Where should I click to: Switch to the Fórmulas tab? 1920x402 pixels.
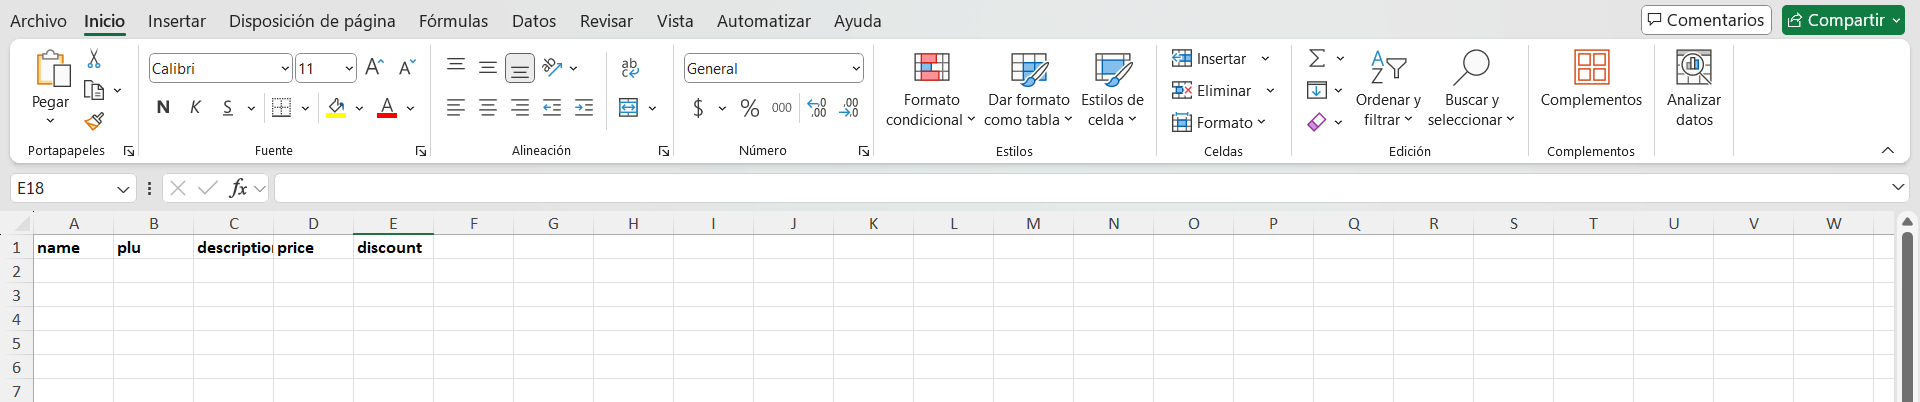[453, 21]
